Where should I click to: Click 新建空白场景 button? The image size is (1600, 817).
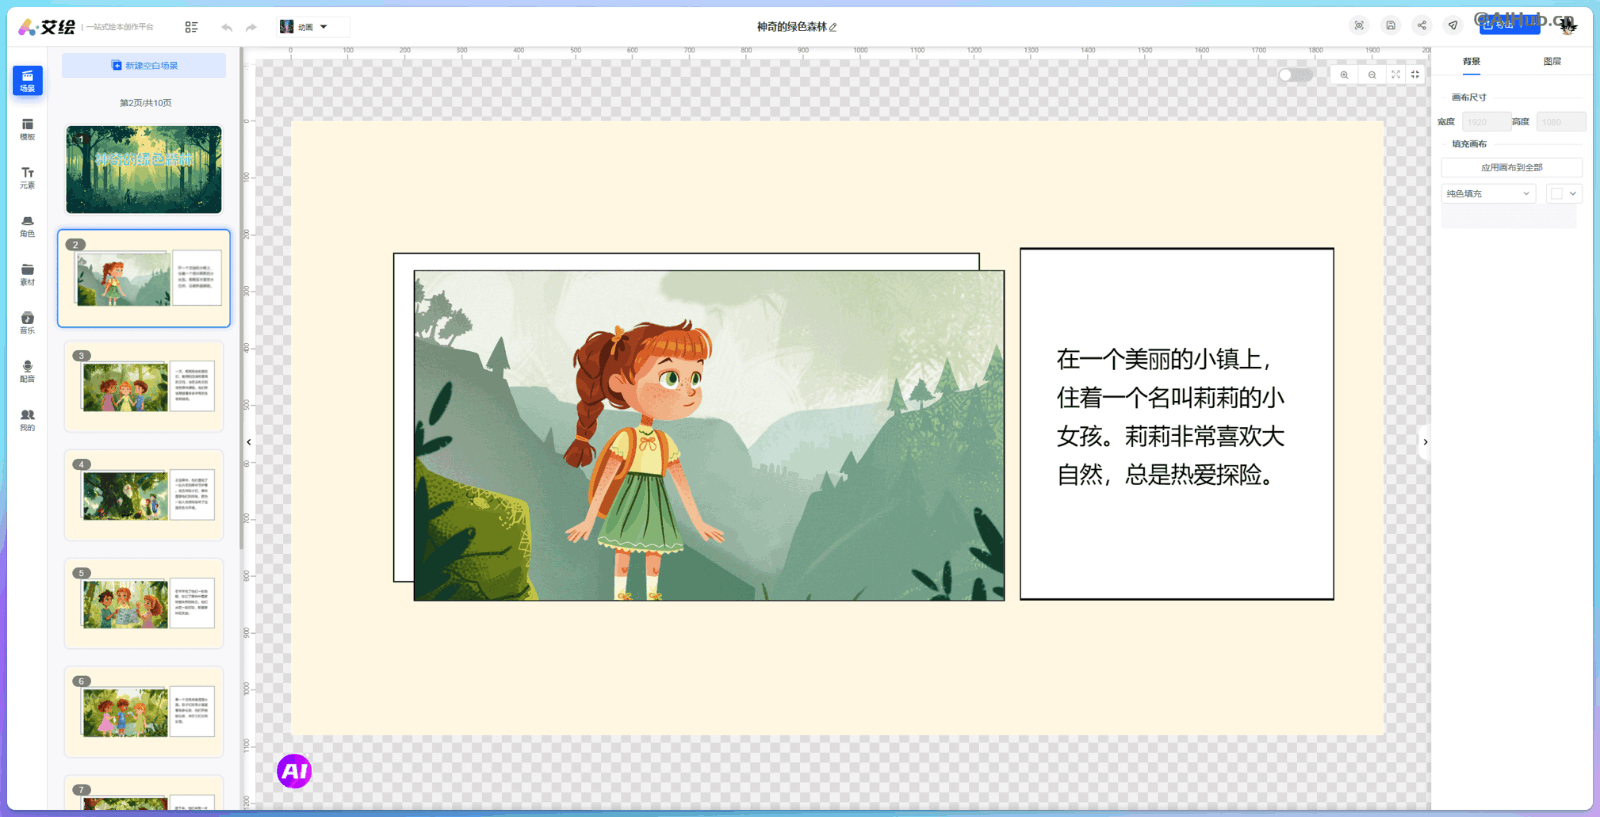pyautogui.click(x=144, y=66)
